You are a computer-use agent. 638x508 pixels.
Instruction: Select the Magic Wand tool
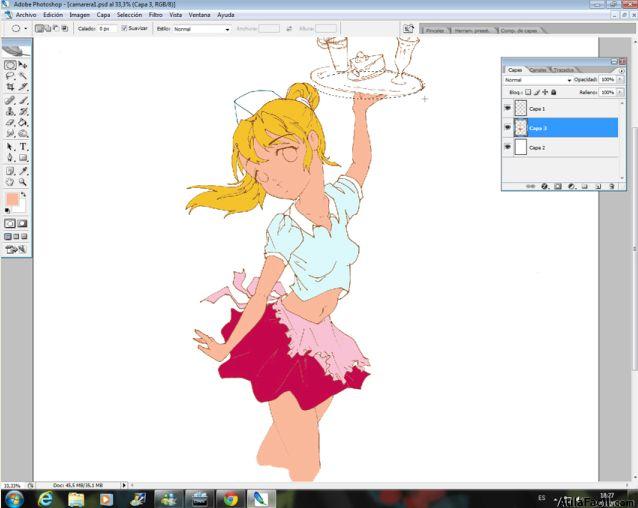pos(23,76)
